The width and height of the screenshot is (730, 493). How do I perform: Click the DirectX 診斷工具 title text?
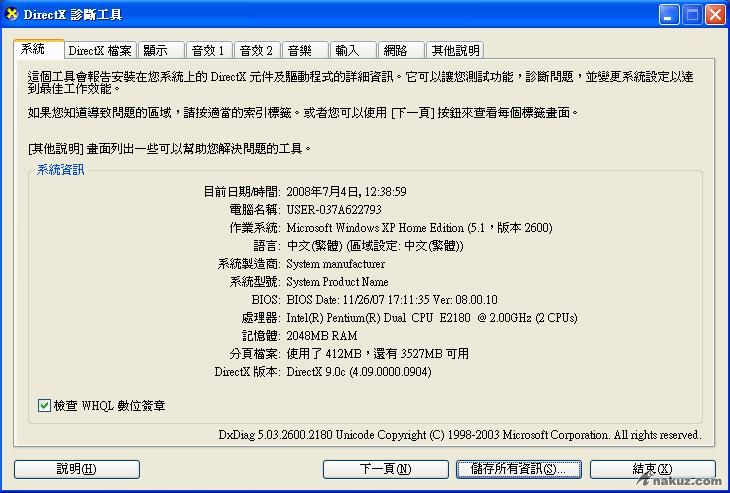(73, 15)
